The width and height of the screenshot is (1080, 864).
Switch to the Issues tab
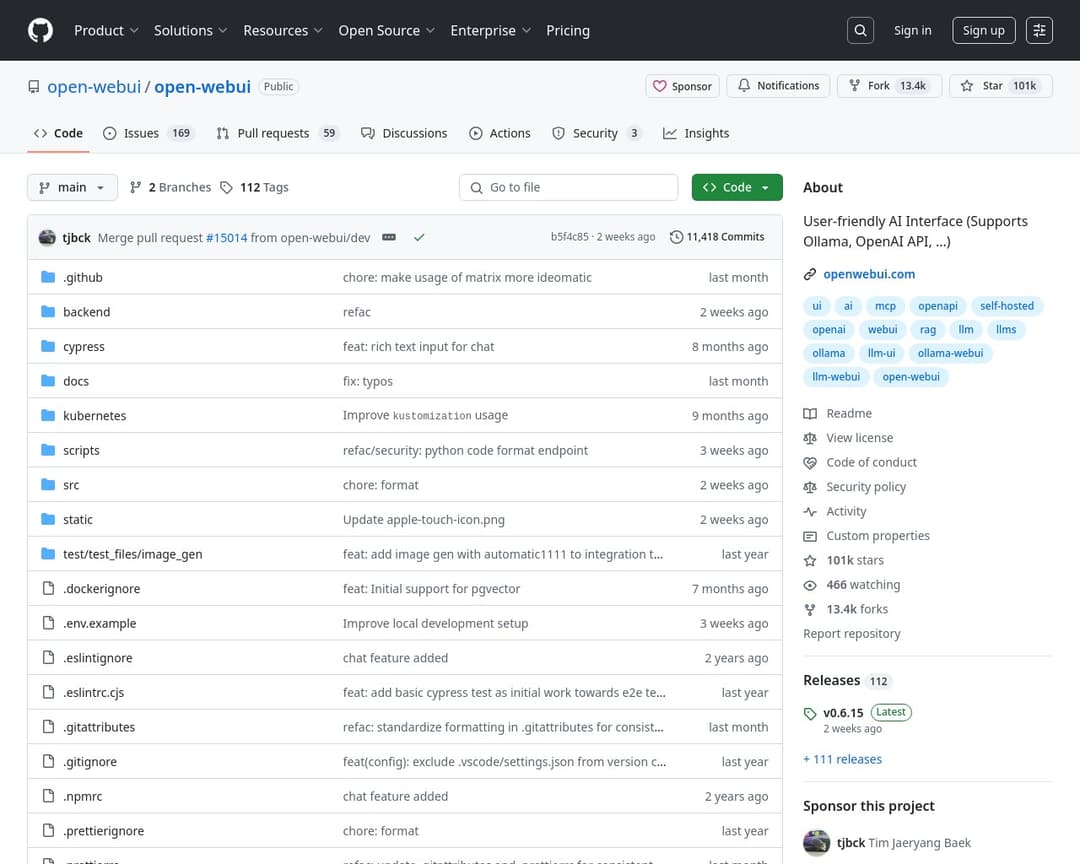click(149, 133)
